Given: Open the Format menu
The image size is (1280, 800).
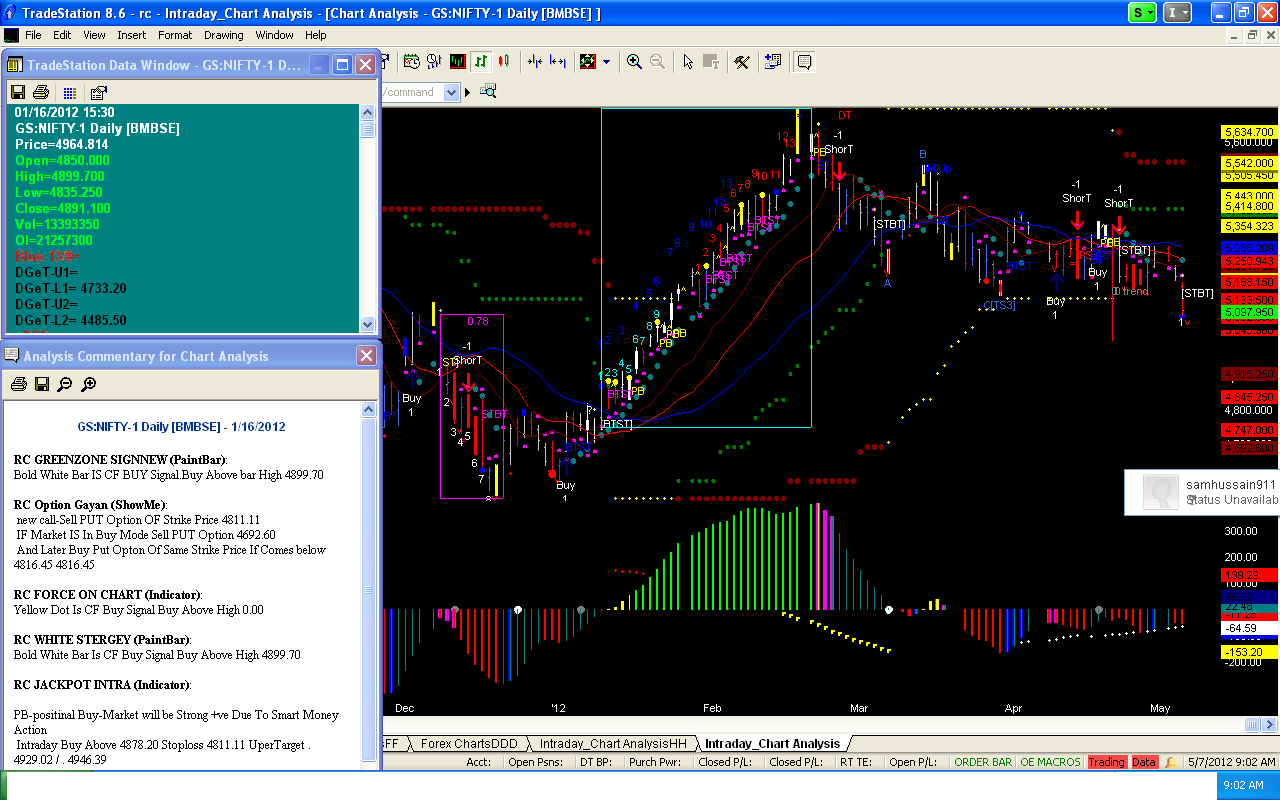Looking at the screenshot, I should coord(175,35).
